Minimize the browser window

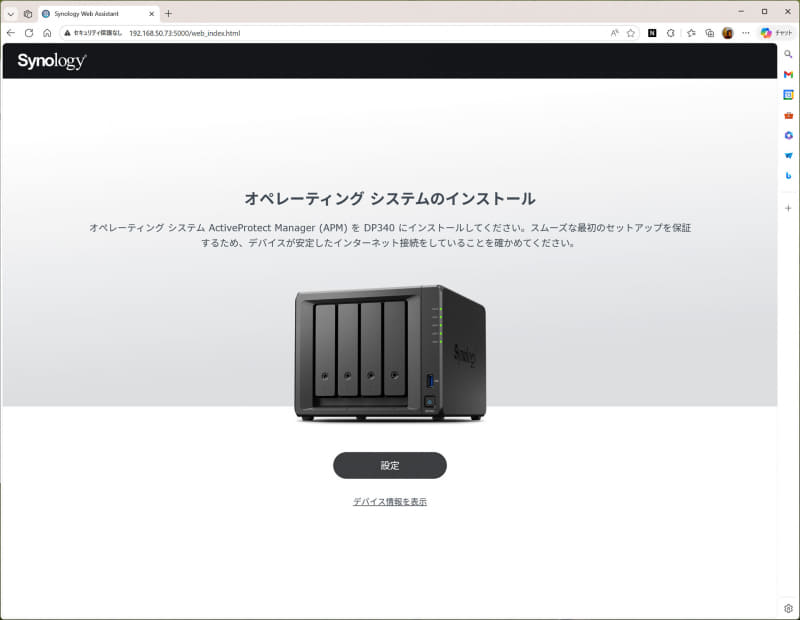[741, 11]
